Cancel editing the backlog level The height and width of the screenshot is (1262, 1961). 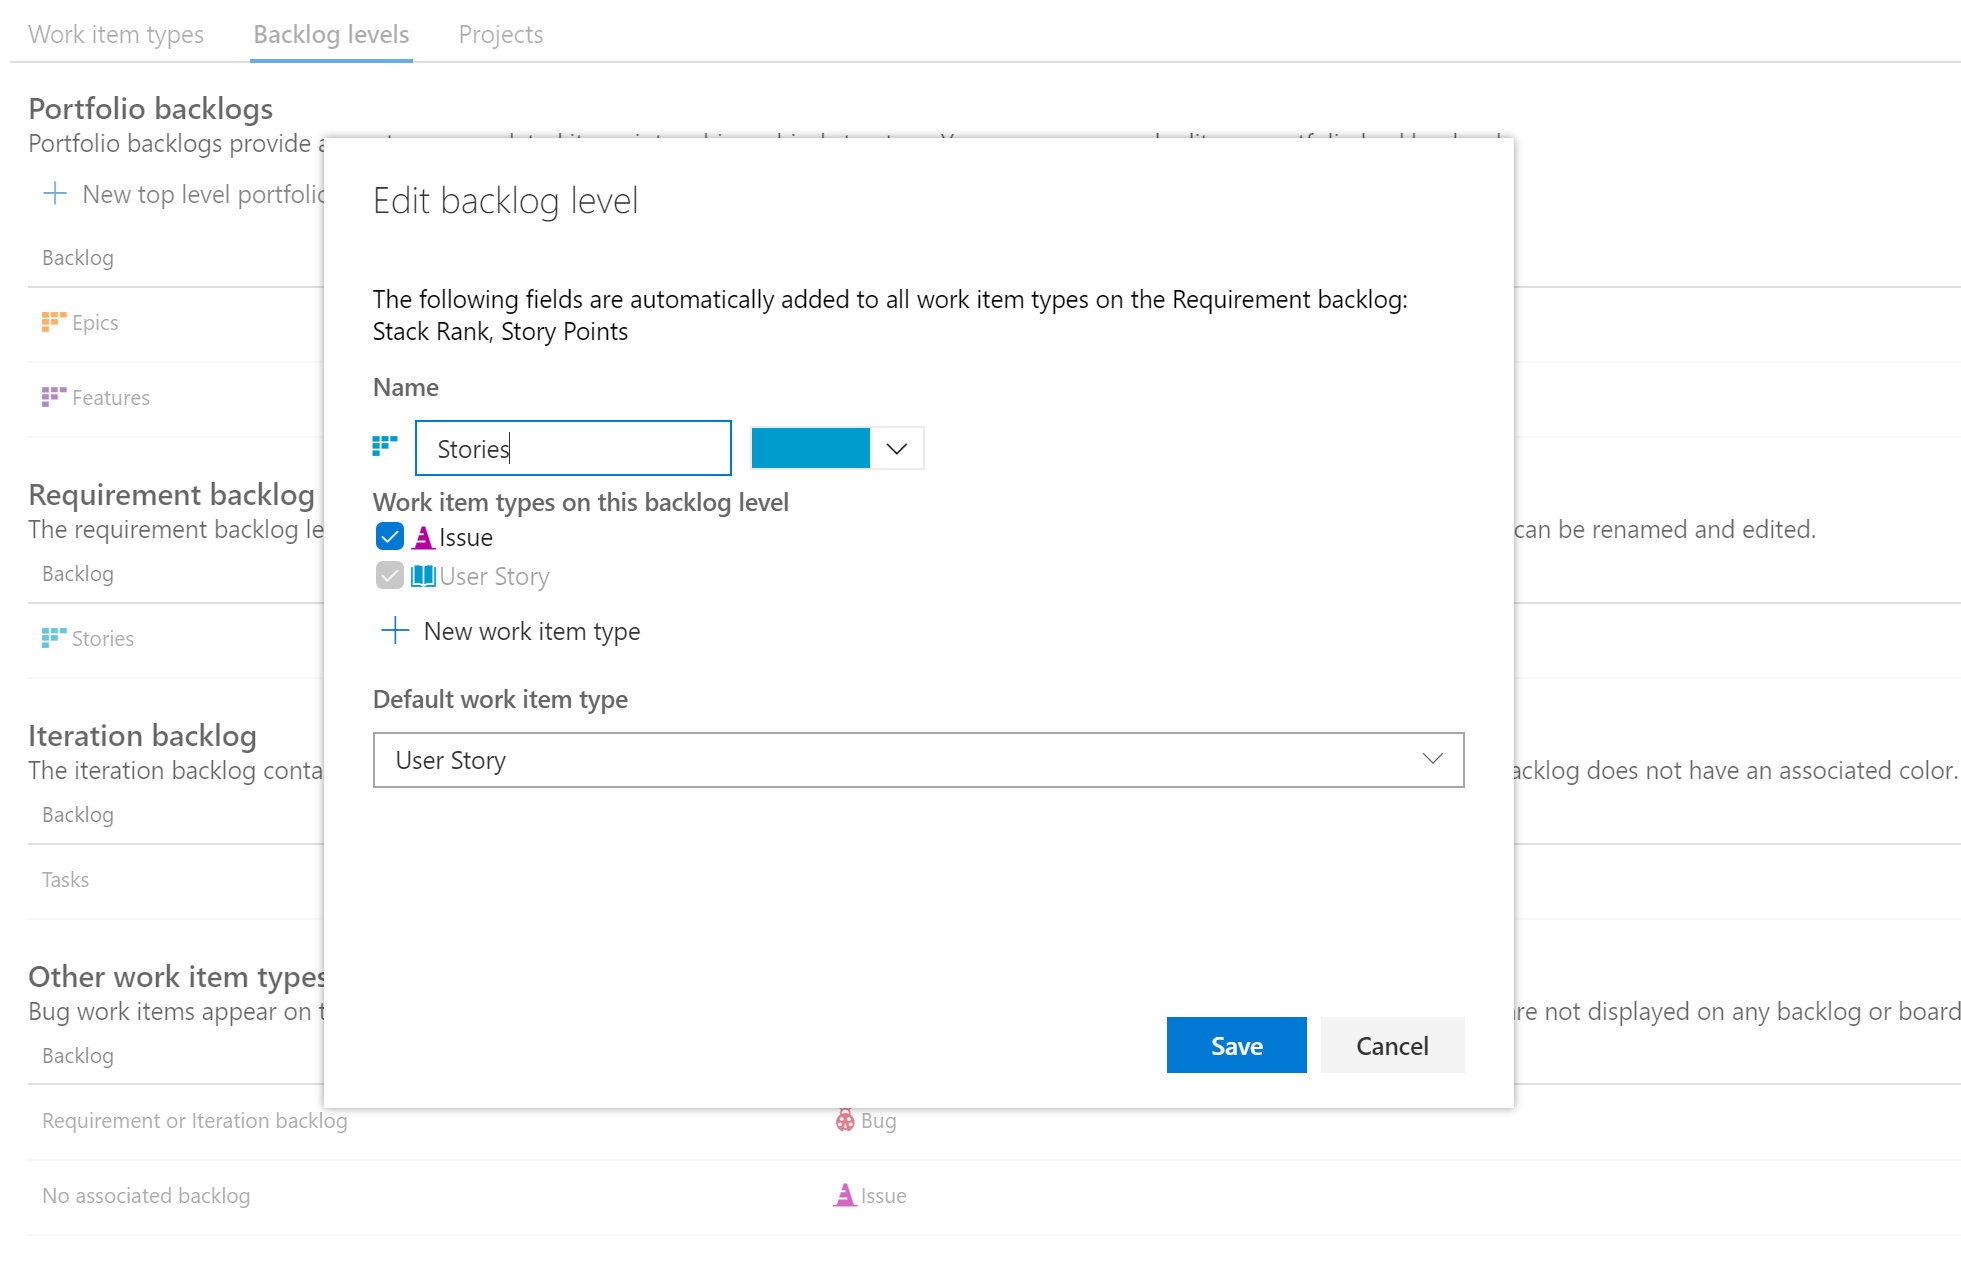(x=1392, y=1045)
